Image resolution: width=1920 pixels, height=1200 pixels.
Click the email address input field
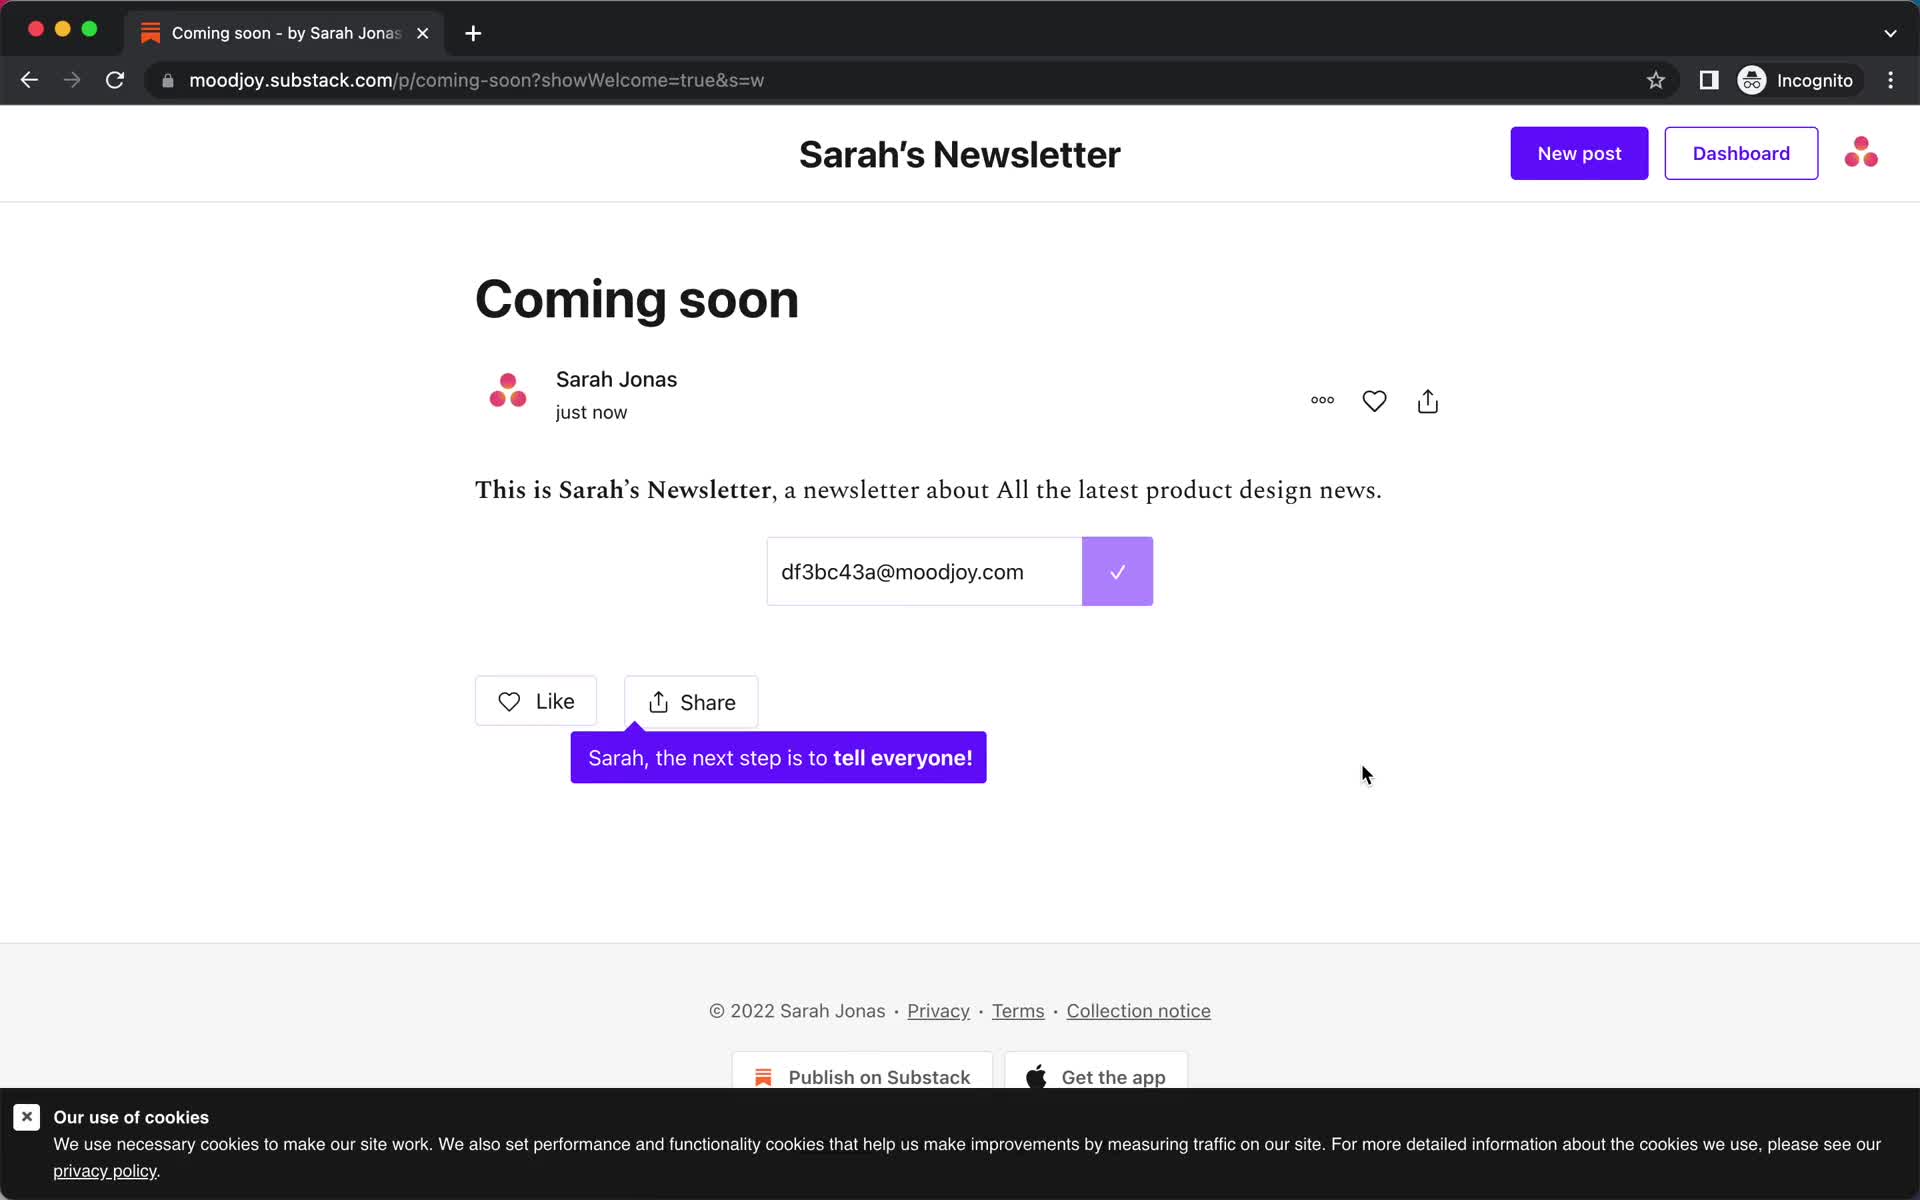point(924,571)
